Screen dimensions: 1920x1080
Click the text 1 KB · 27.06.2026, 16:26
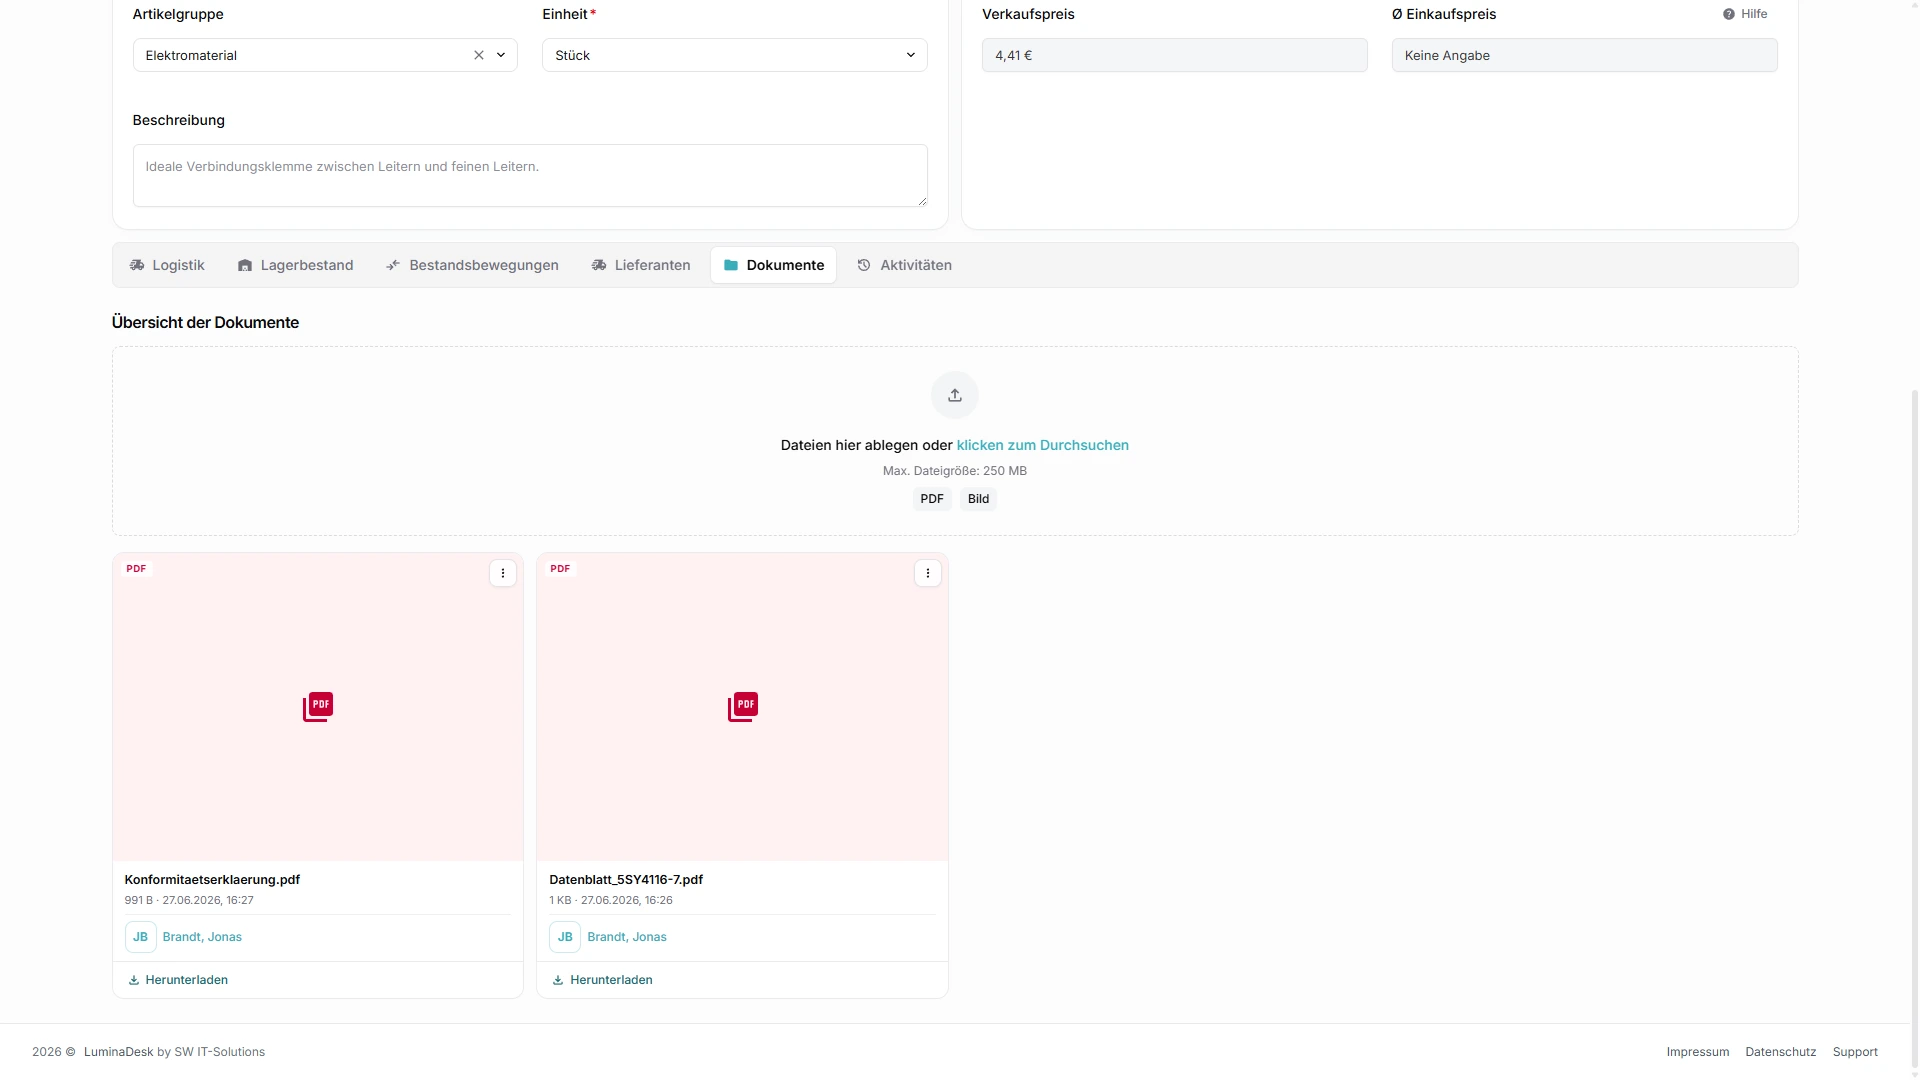pos(611,900)
